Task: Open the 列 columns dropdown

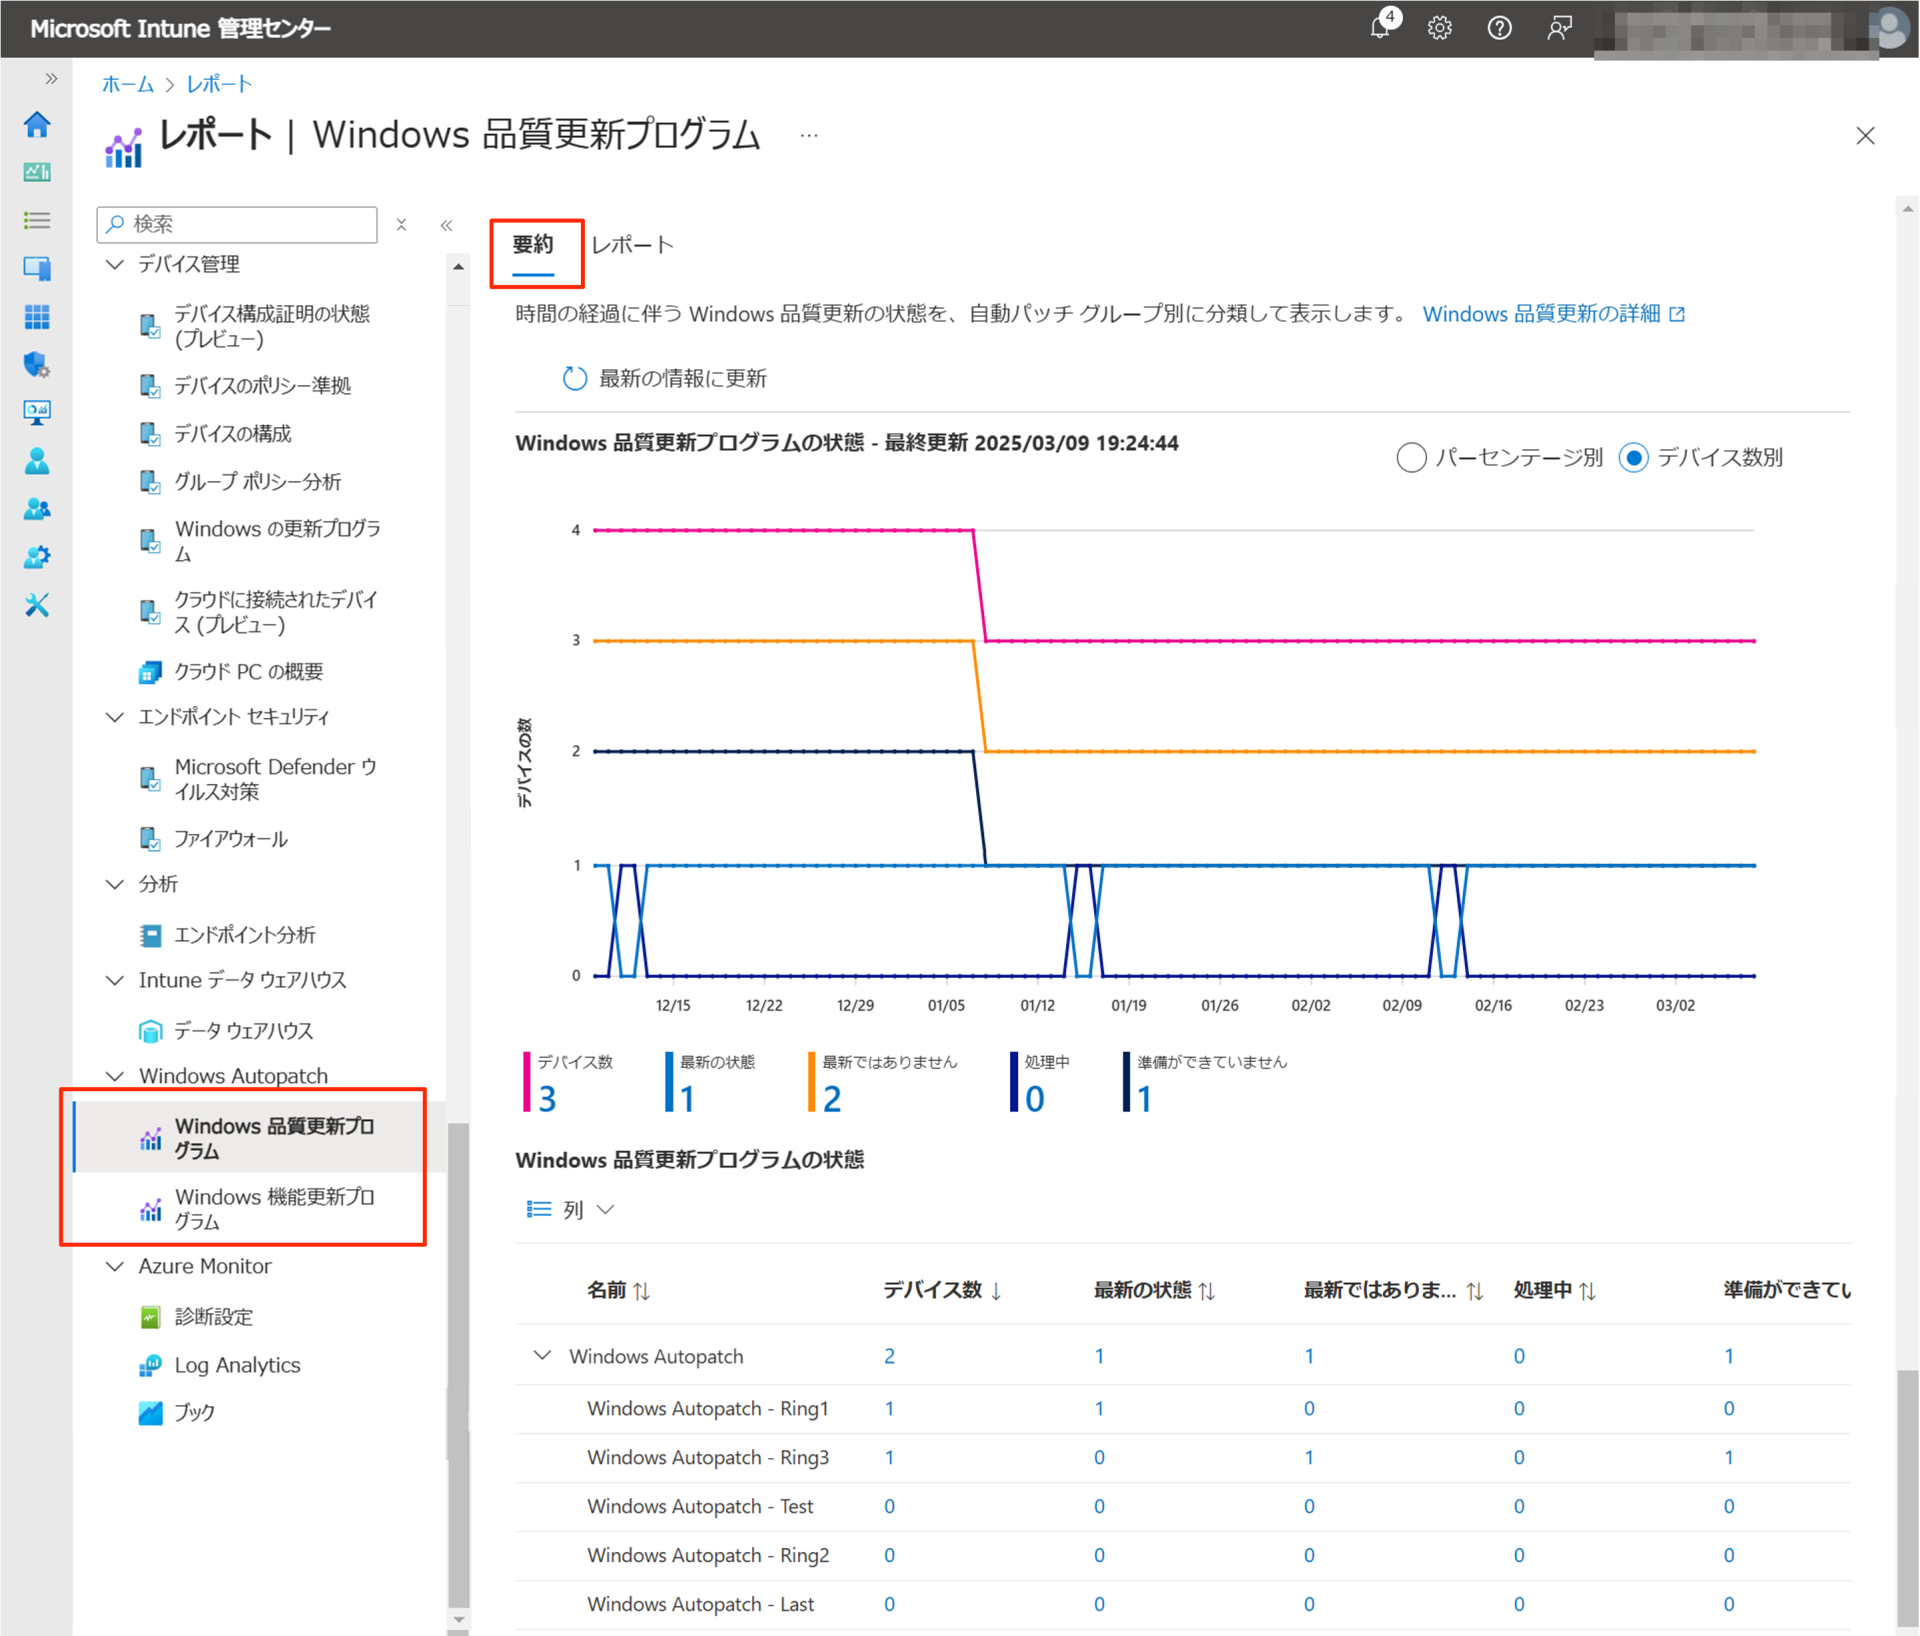Action: (x=570, y=1209)
